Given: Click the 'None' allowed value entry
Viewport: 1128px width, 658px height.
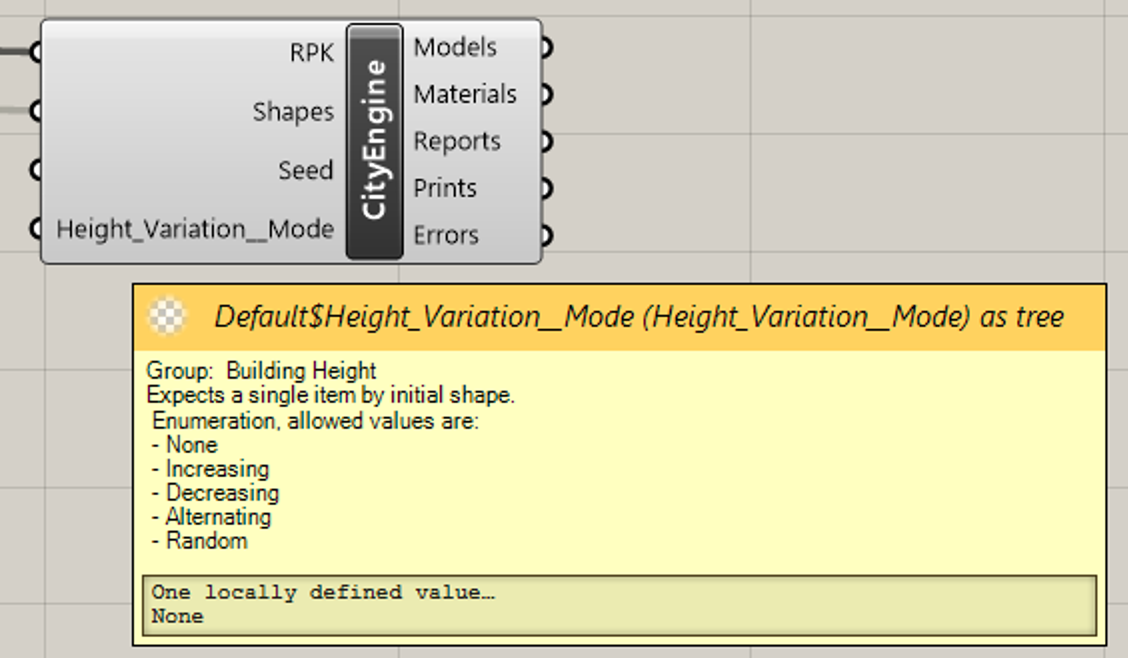Looking at the screenshot, I should point(185,444).
